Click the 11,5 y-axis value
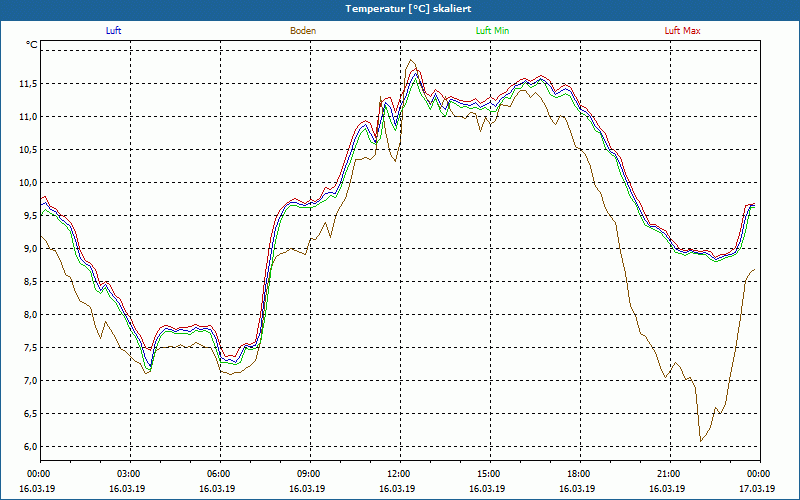 coord(28,84)
